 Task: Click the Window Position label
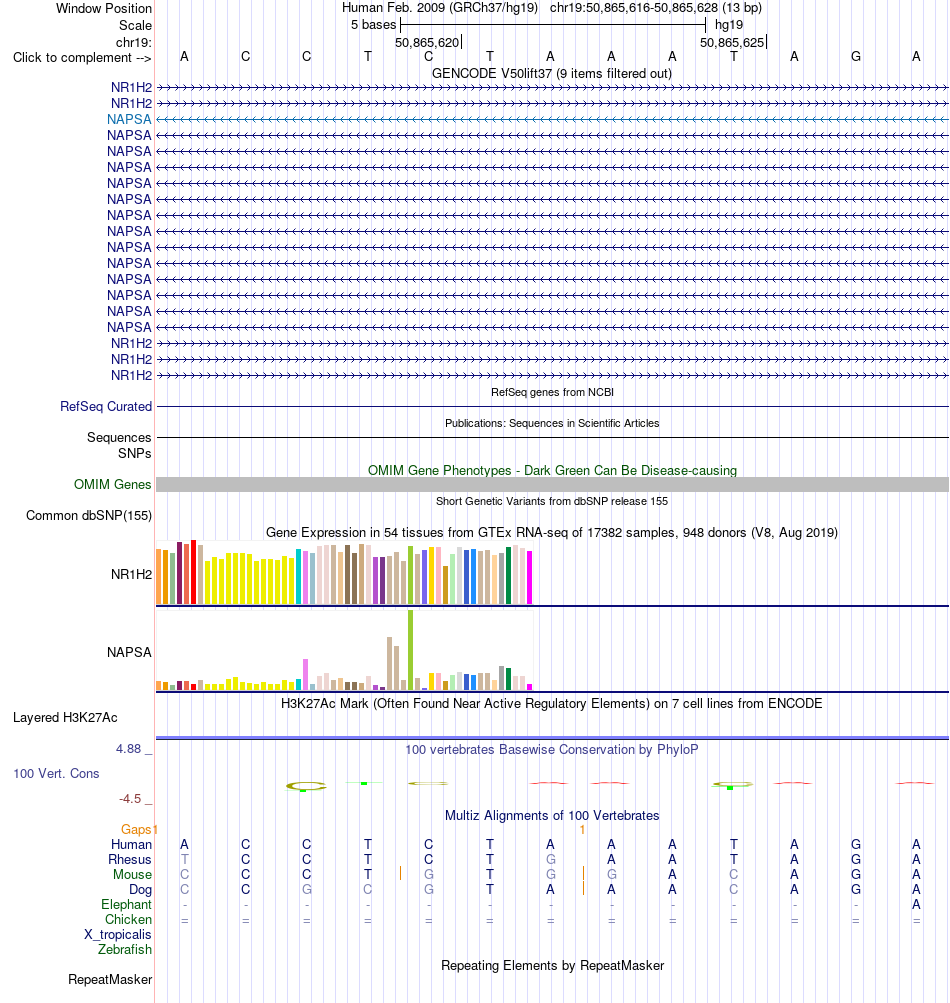tap(104, 9)
